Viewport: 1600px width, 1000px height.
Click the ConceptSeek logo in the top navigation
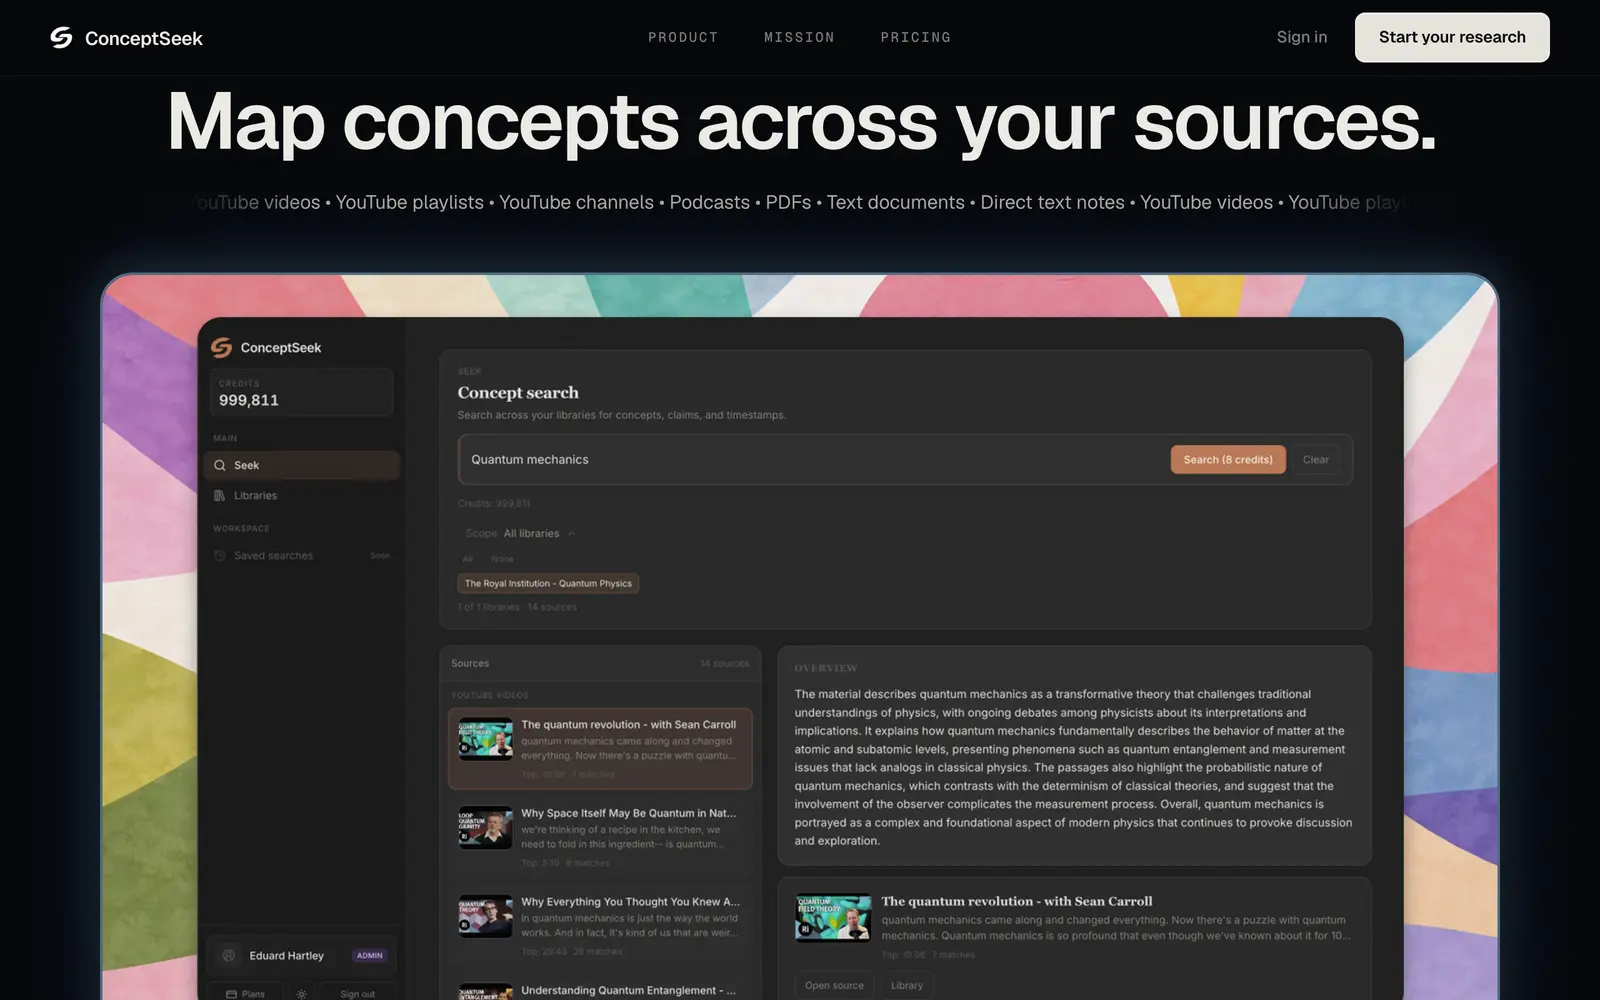coord(126,38)
